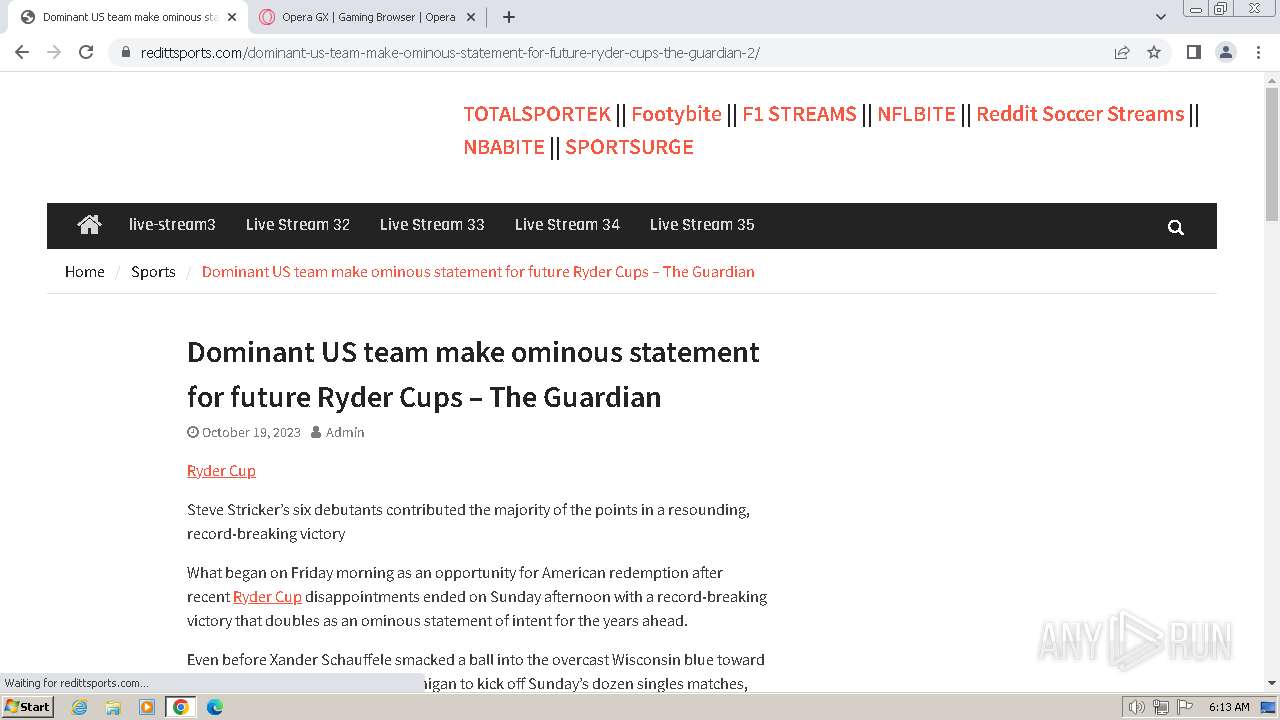Open the volume speaker tray icon
Viewport: 1280px width, 720px height.
[x=1137, y=707]
